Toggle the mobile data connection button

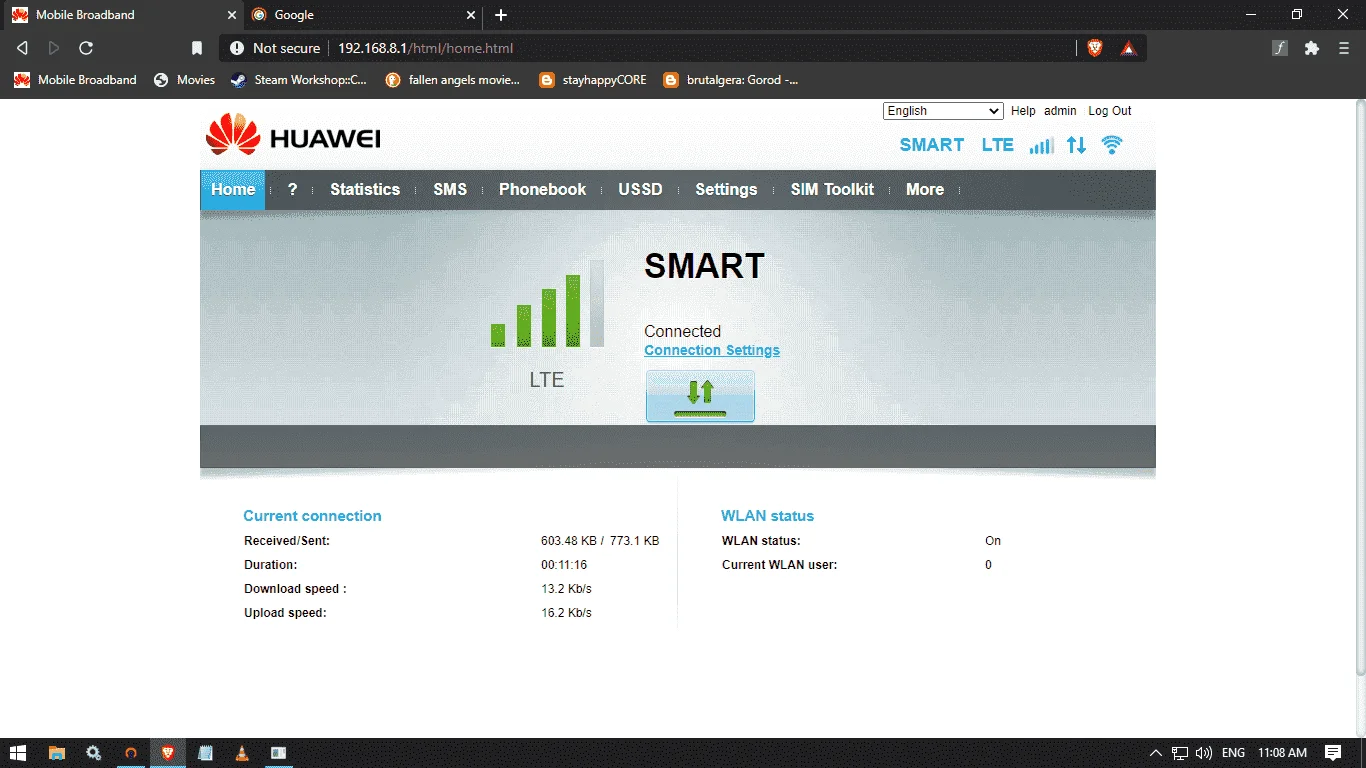(700, 396)
